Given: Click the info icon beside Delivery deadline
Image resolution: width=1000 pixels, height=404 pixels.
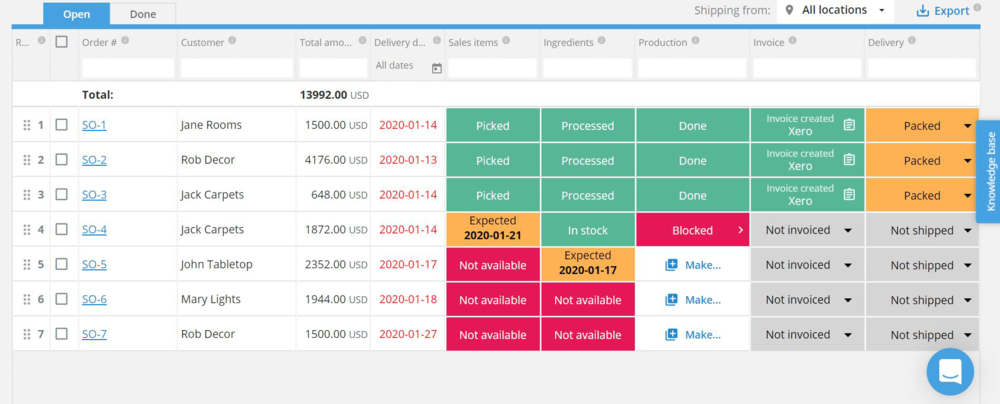Looking at the screenshot, I should [x=437, y=40].
